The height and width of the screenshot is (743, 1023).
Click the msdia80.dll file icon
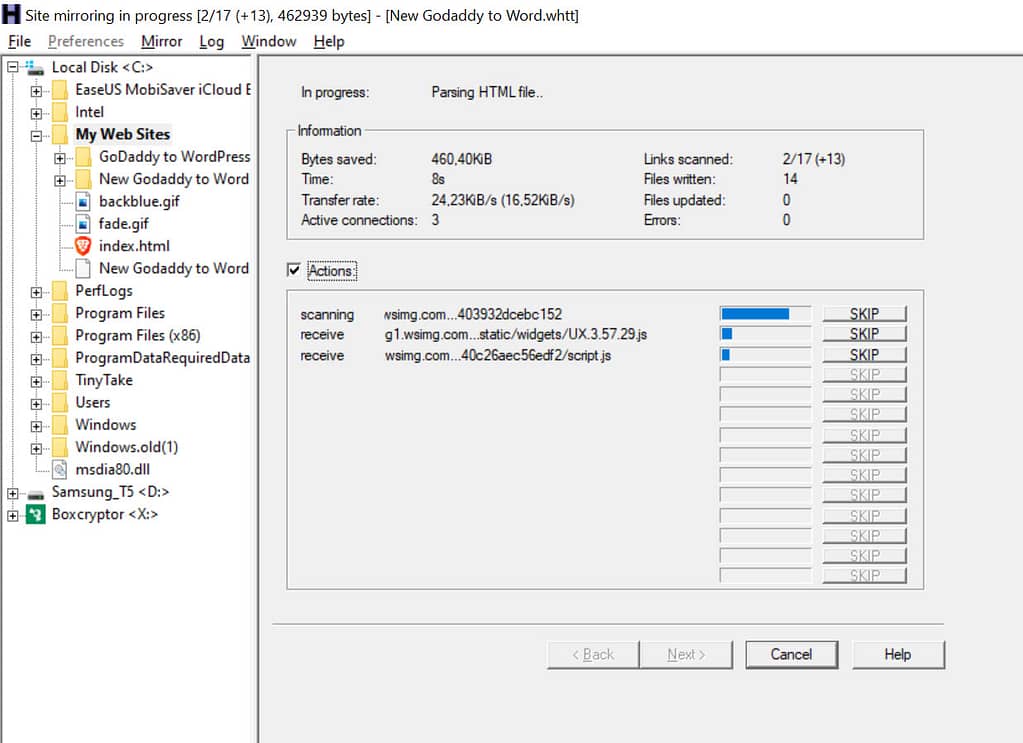[x=60, y=469]
